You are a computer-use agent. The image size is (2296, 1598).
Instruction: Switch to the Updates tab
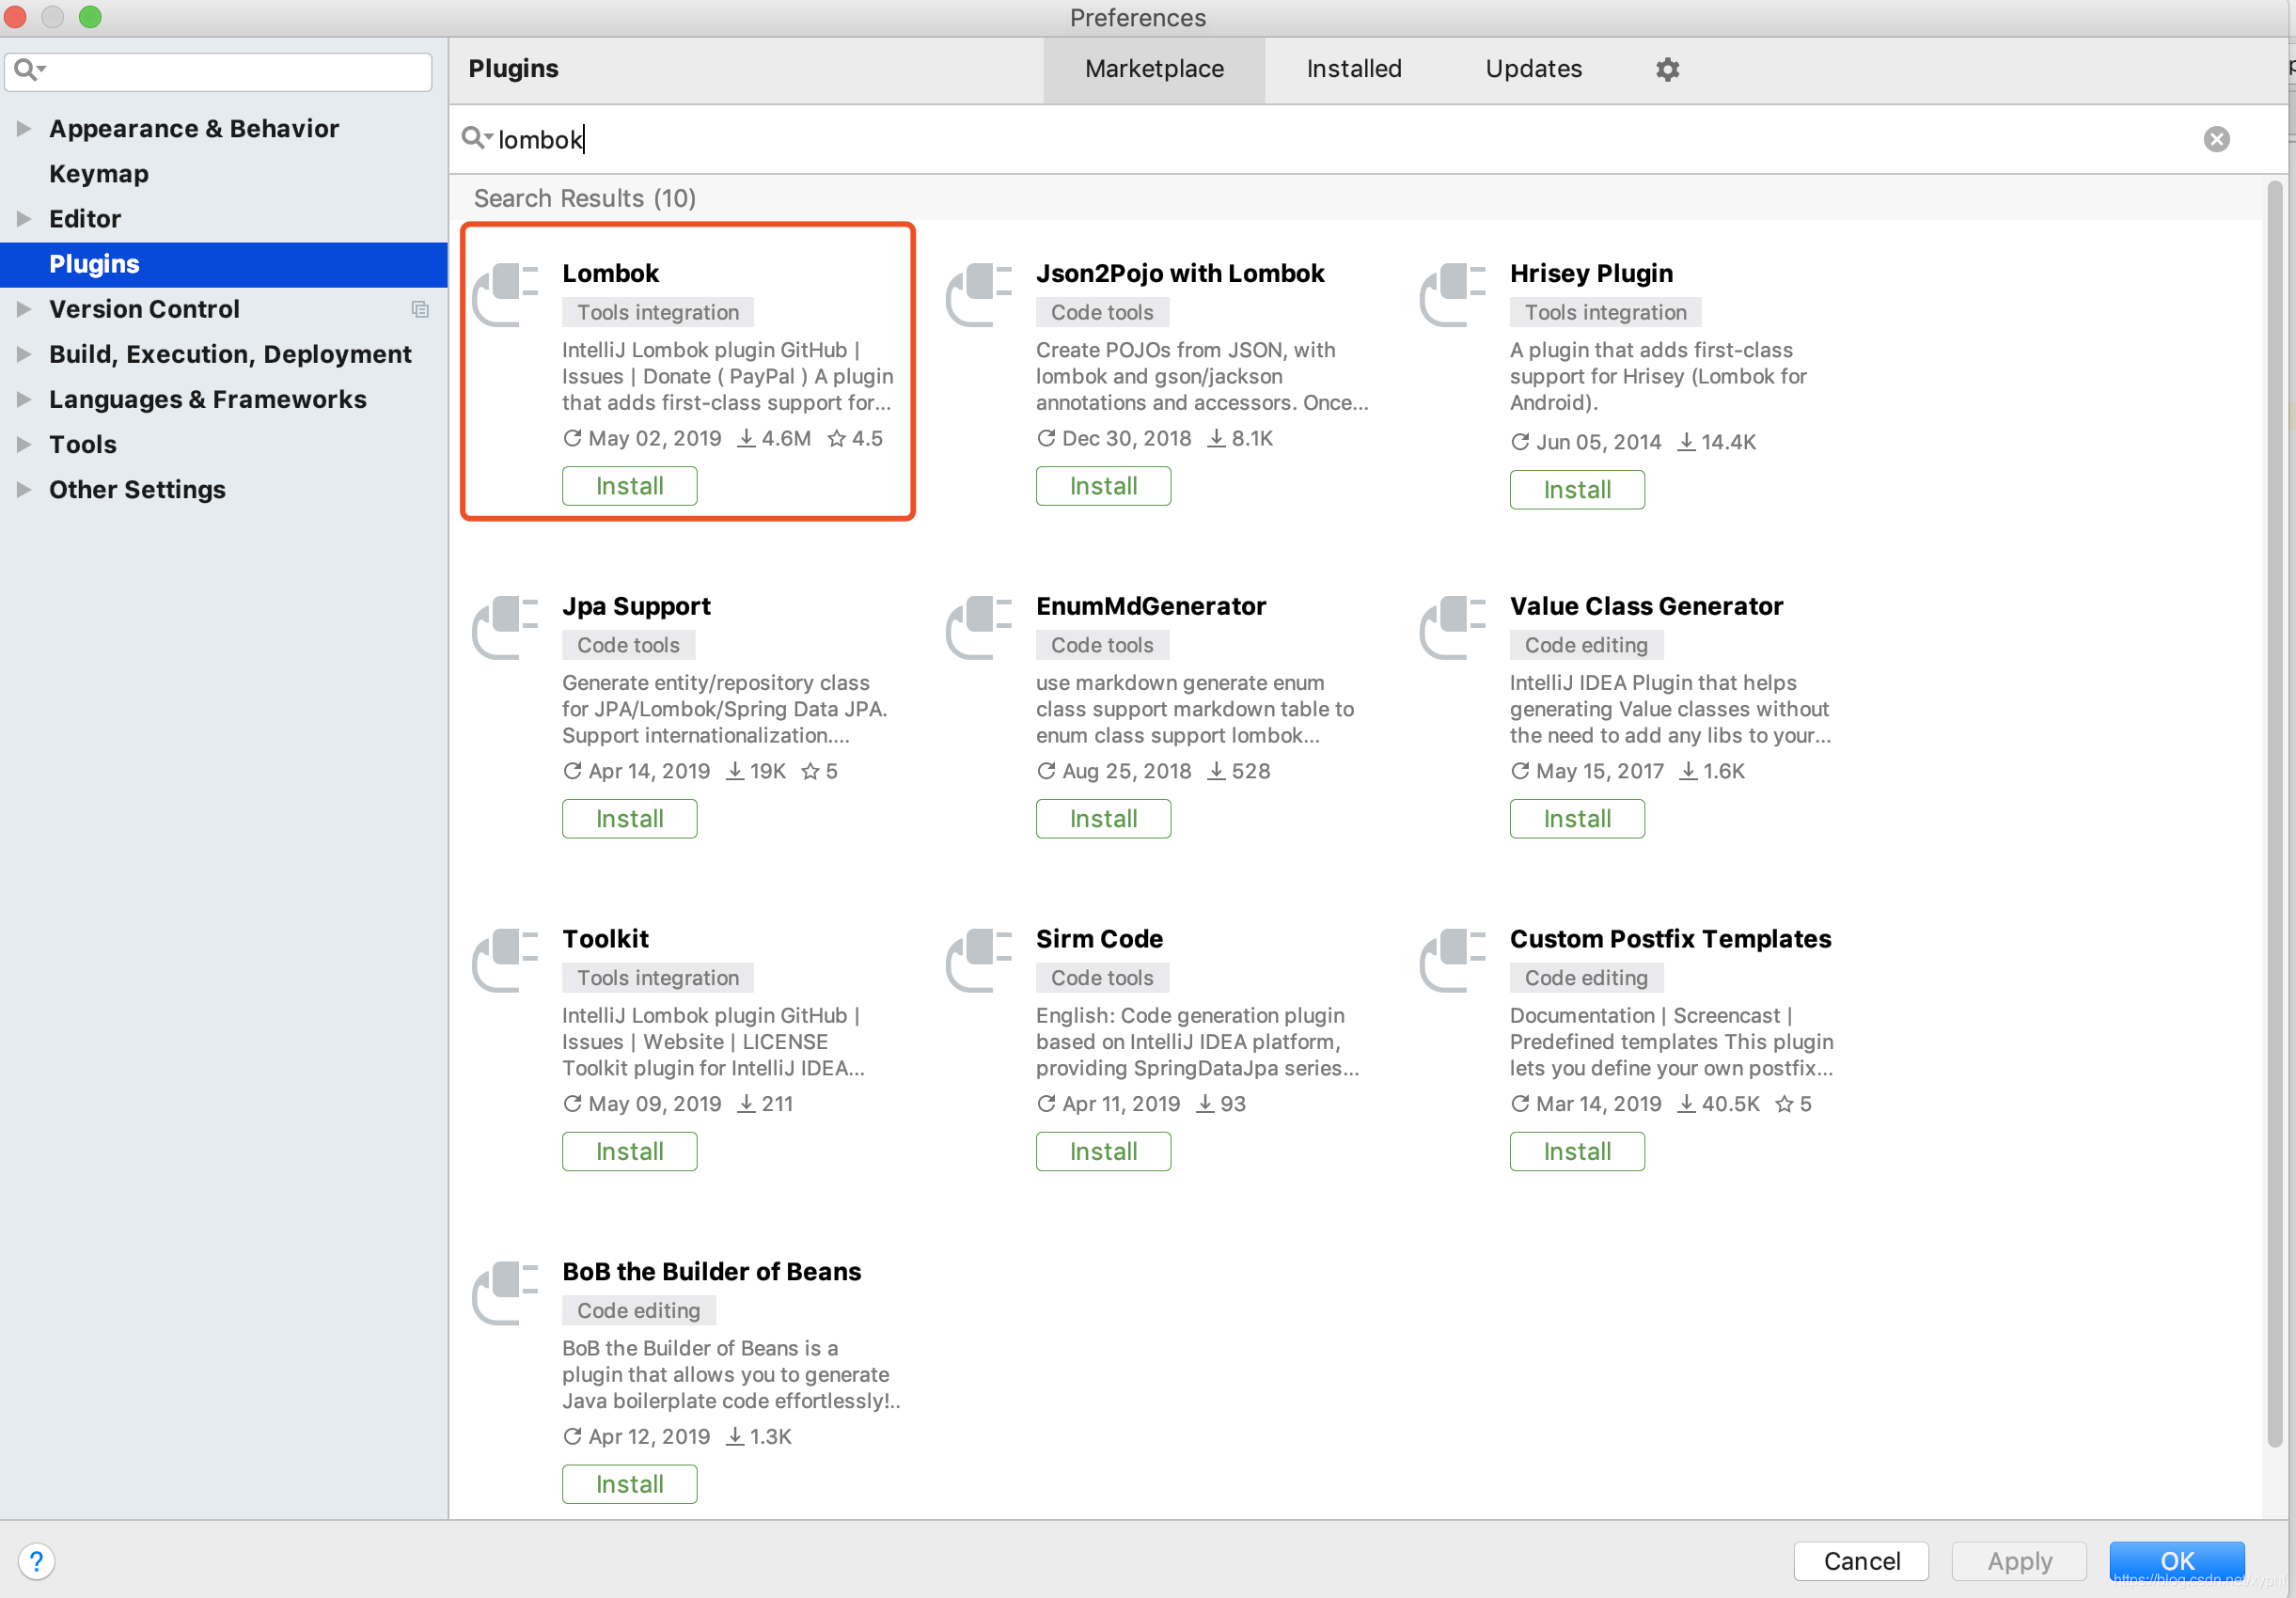point(1533,68)
